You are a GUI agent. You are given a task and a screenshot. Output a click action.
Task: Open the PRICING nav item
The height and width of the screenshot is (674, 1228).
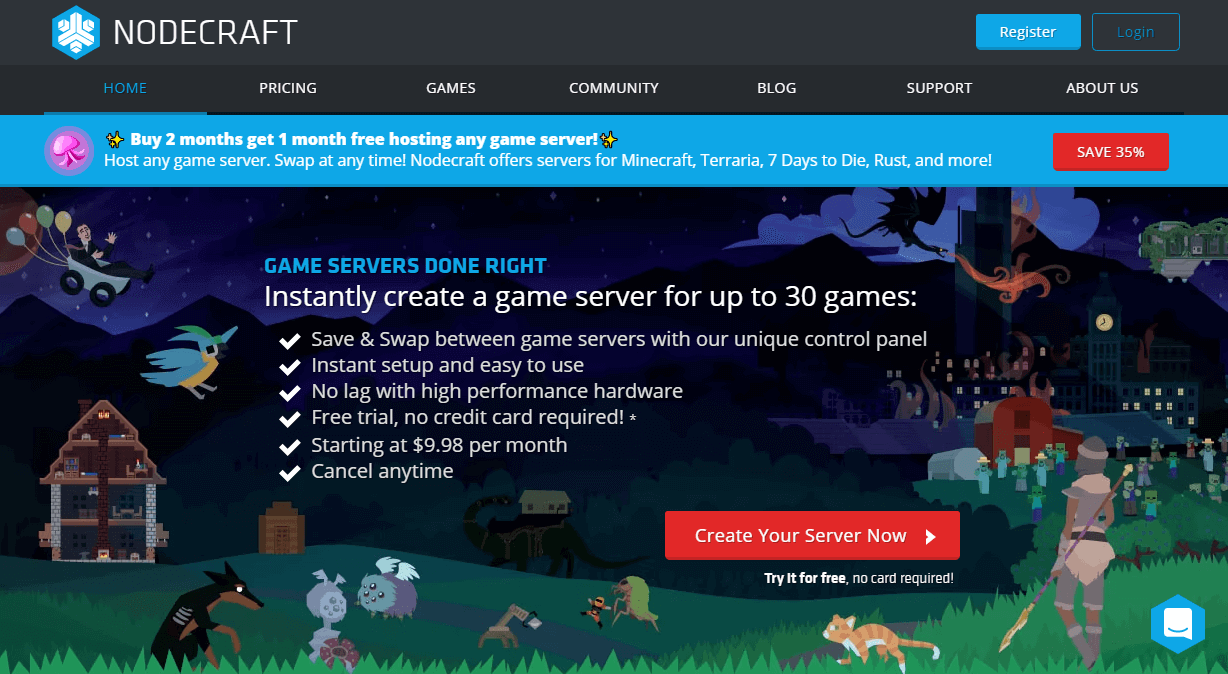[288, 88]
